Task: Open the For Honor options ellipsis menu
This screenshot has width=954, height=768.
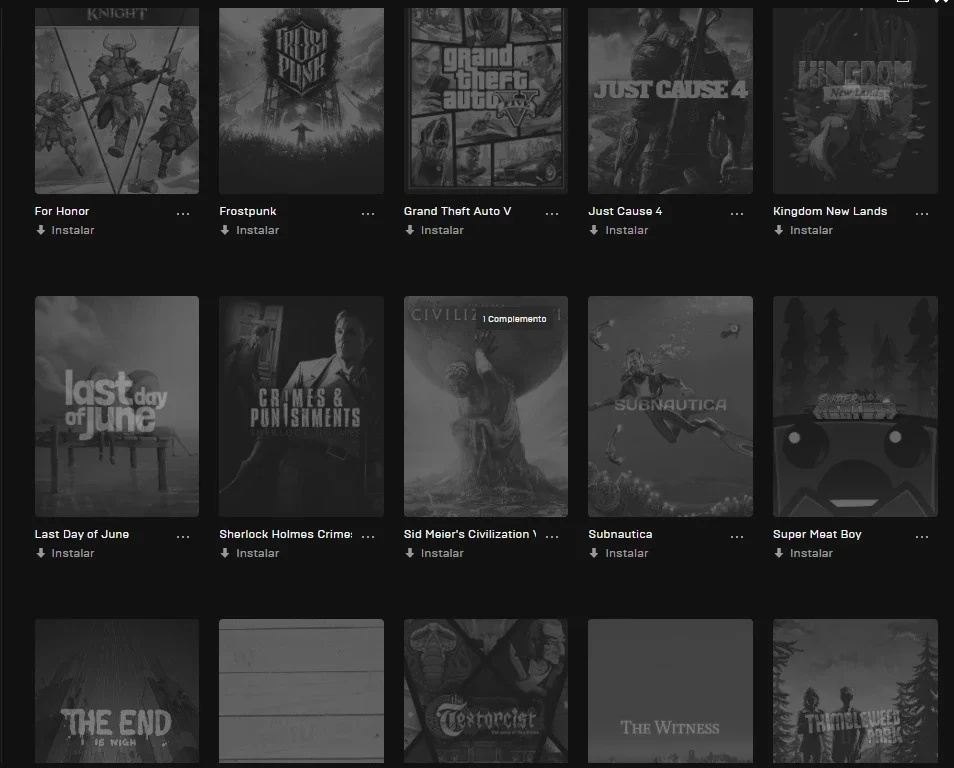Action: [x=183, y=213]
